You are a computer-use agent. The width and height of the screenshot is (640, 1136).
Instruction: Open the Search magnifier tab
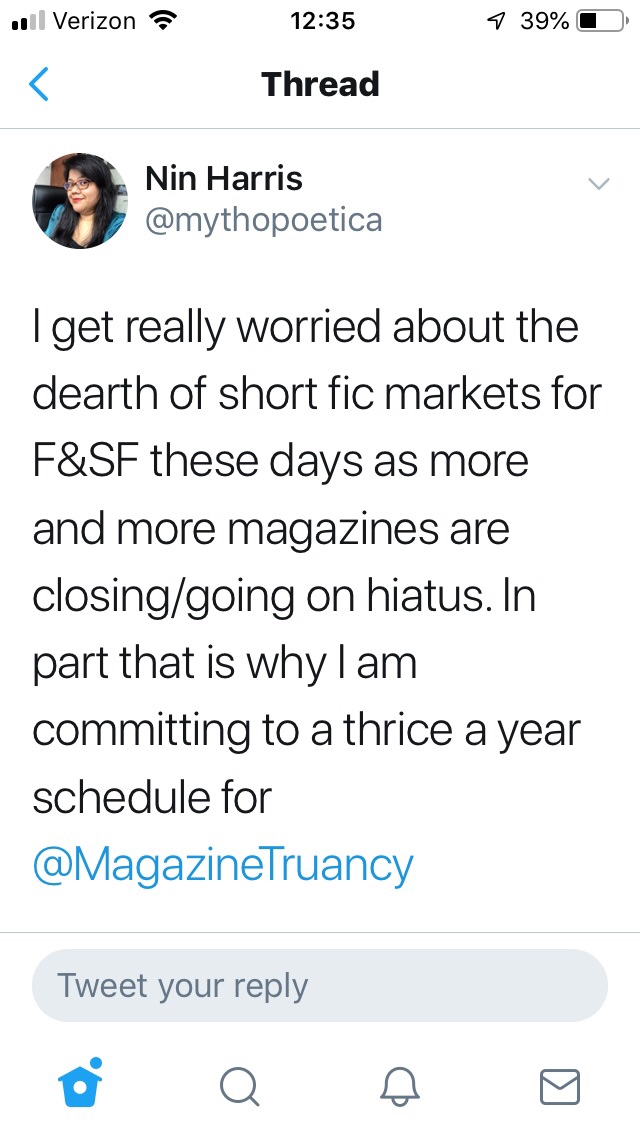coord(240,1085)
